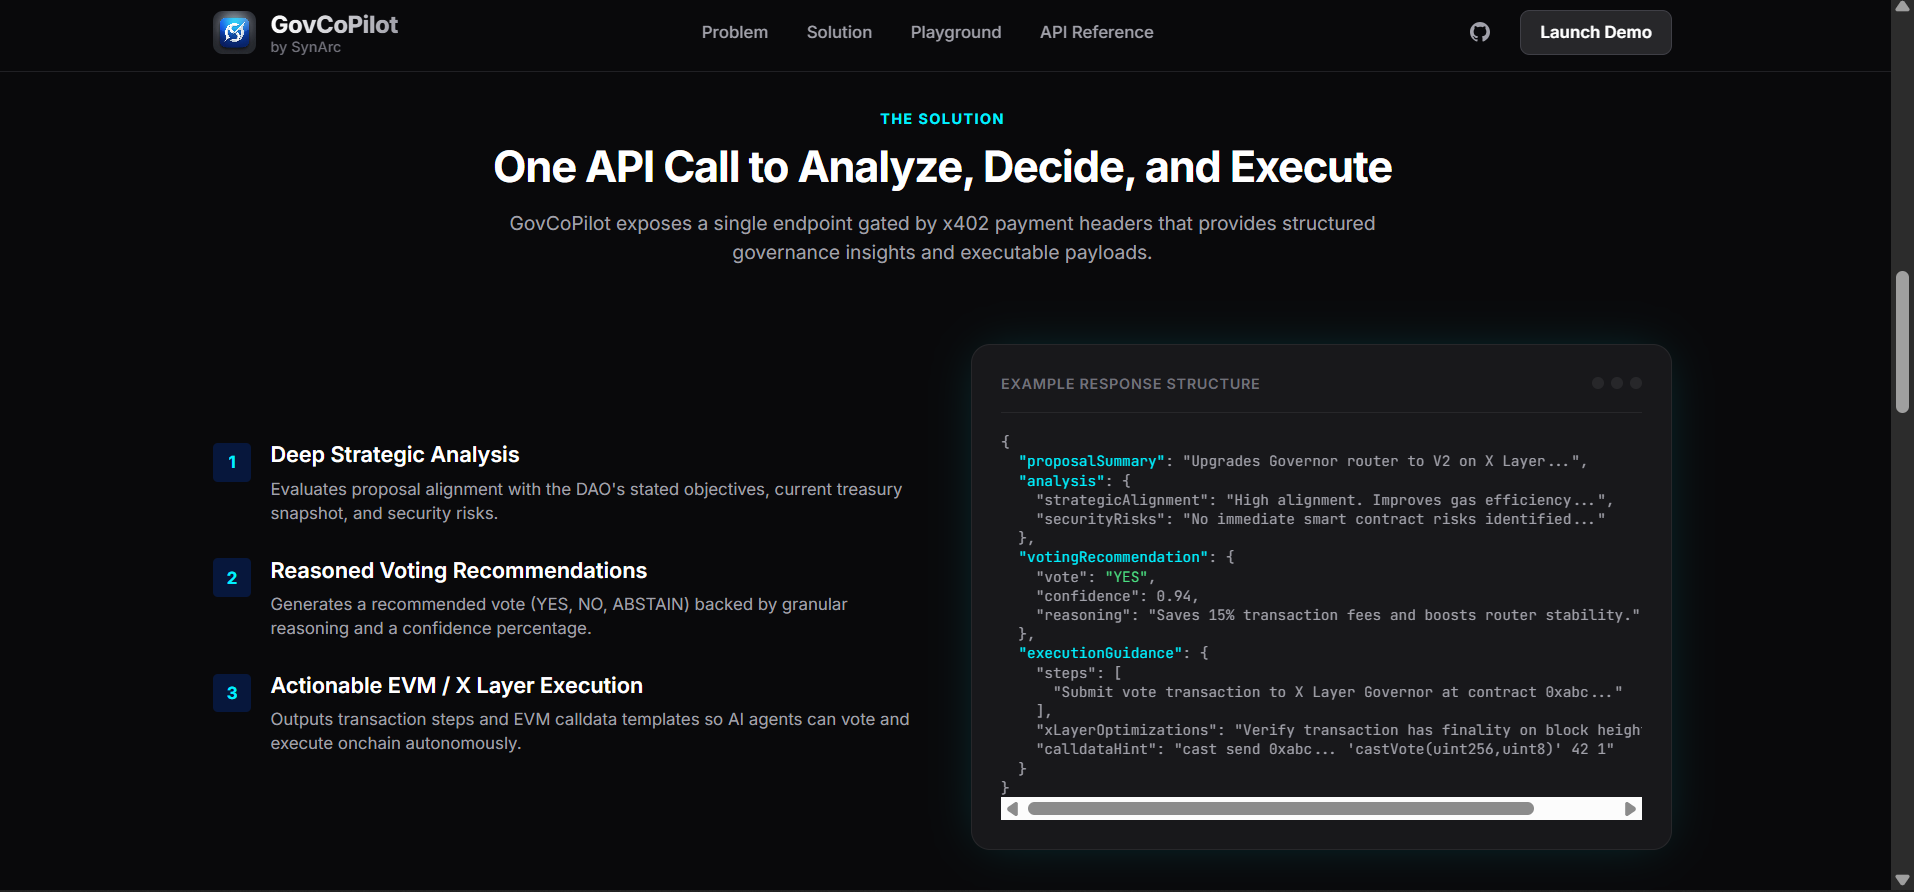The height and width of the screenshot is (892, 1914).
Task: Open the Solution nav section
Action: (839, 32)
